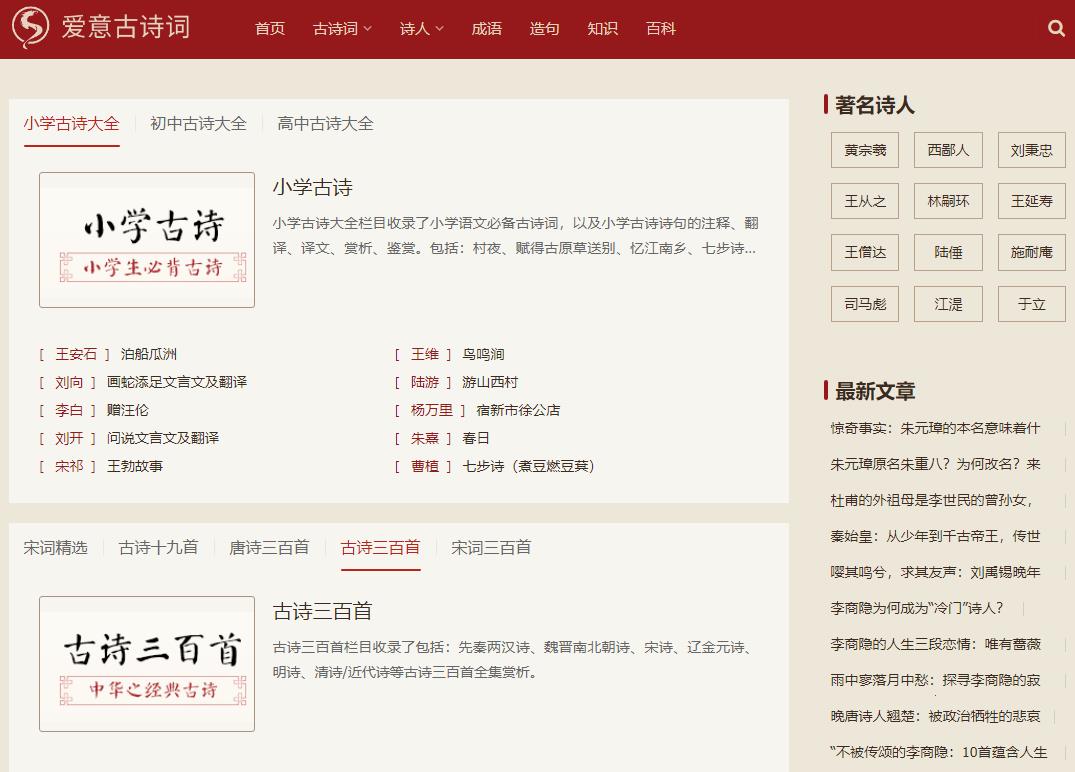Screen dimensions: 1075x772
Task: Select the 宋词三百首 tab
Action: pyautogui.click(x=489, y=547)
